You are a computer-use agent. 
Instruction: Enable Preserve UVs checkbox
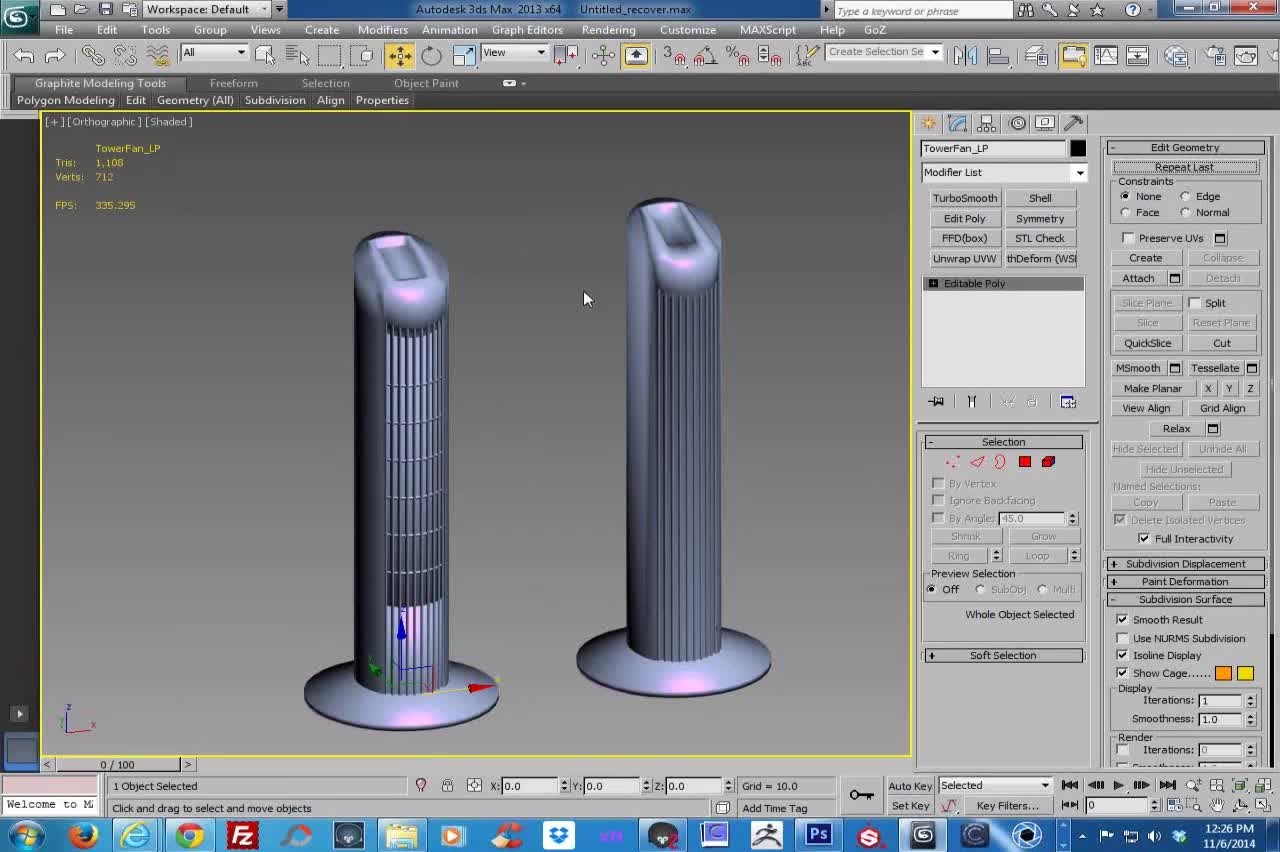pos(1129,238)
